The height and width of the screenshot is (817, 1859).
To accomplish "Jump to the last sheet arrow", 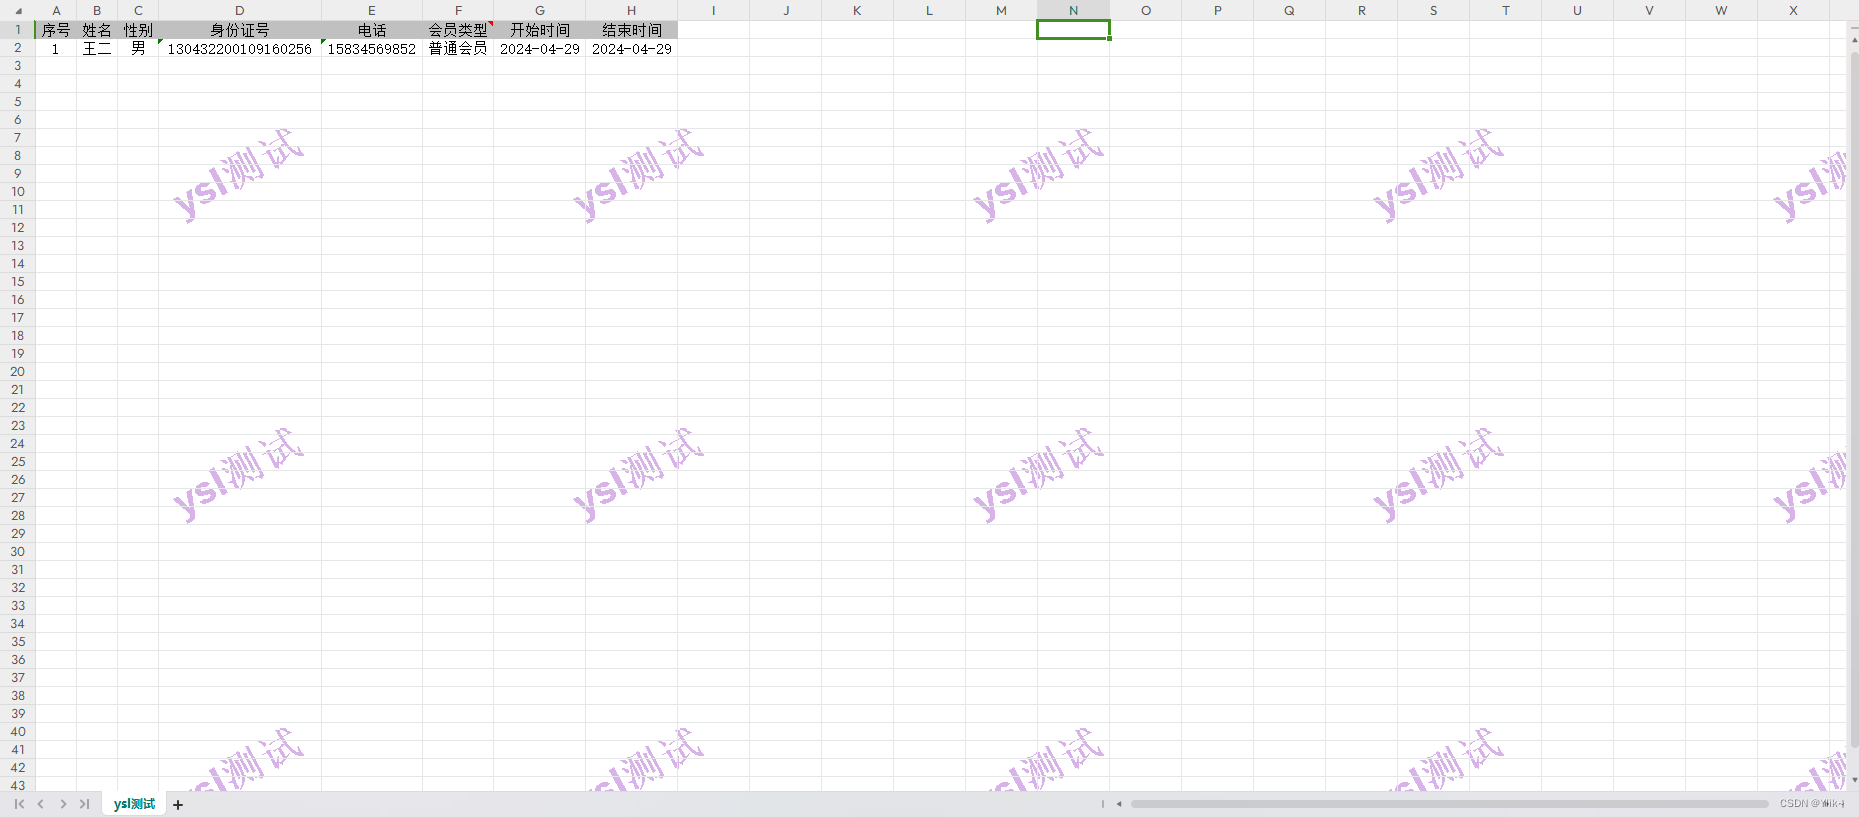I will [x=85, y=804].
